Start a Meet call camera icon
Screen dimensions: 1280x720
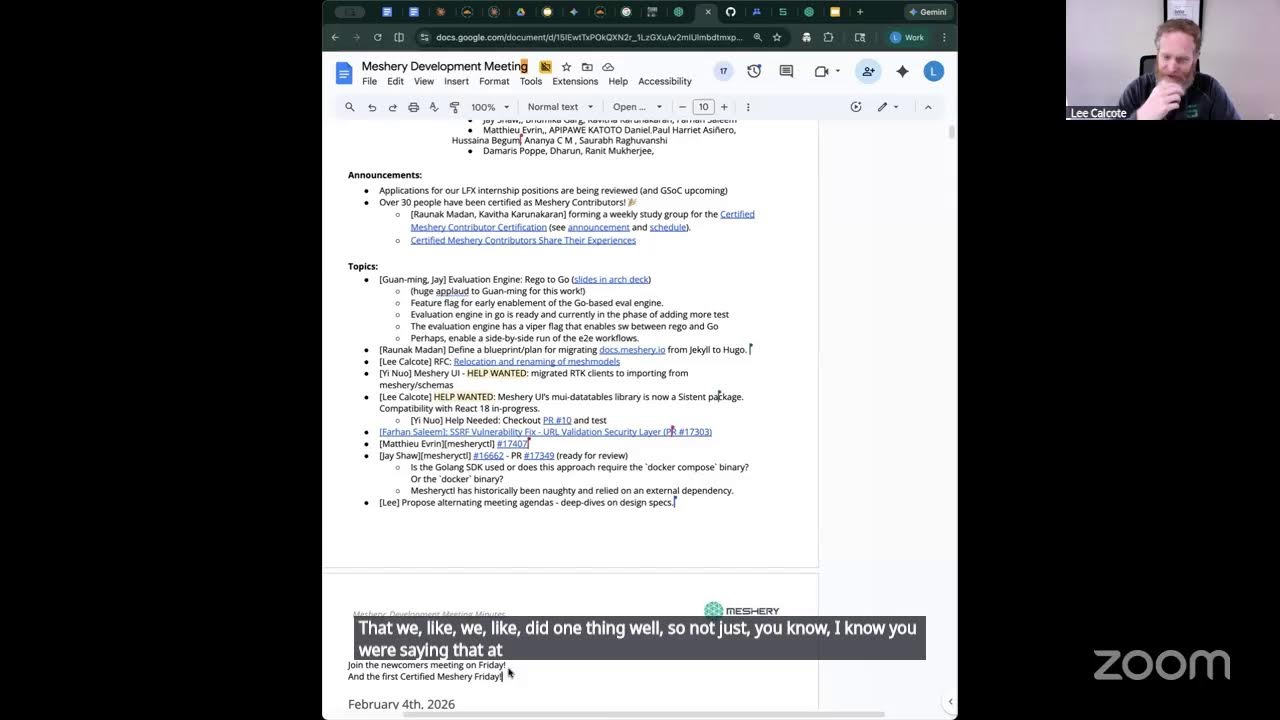point(821,71)
